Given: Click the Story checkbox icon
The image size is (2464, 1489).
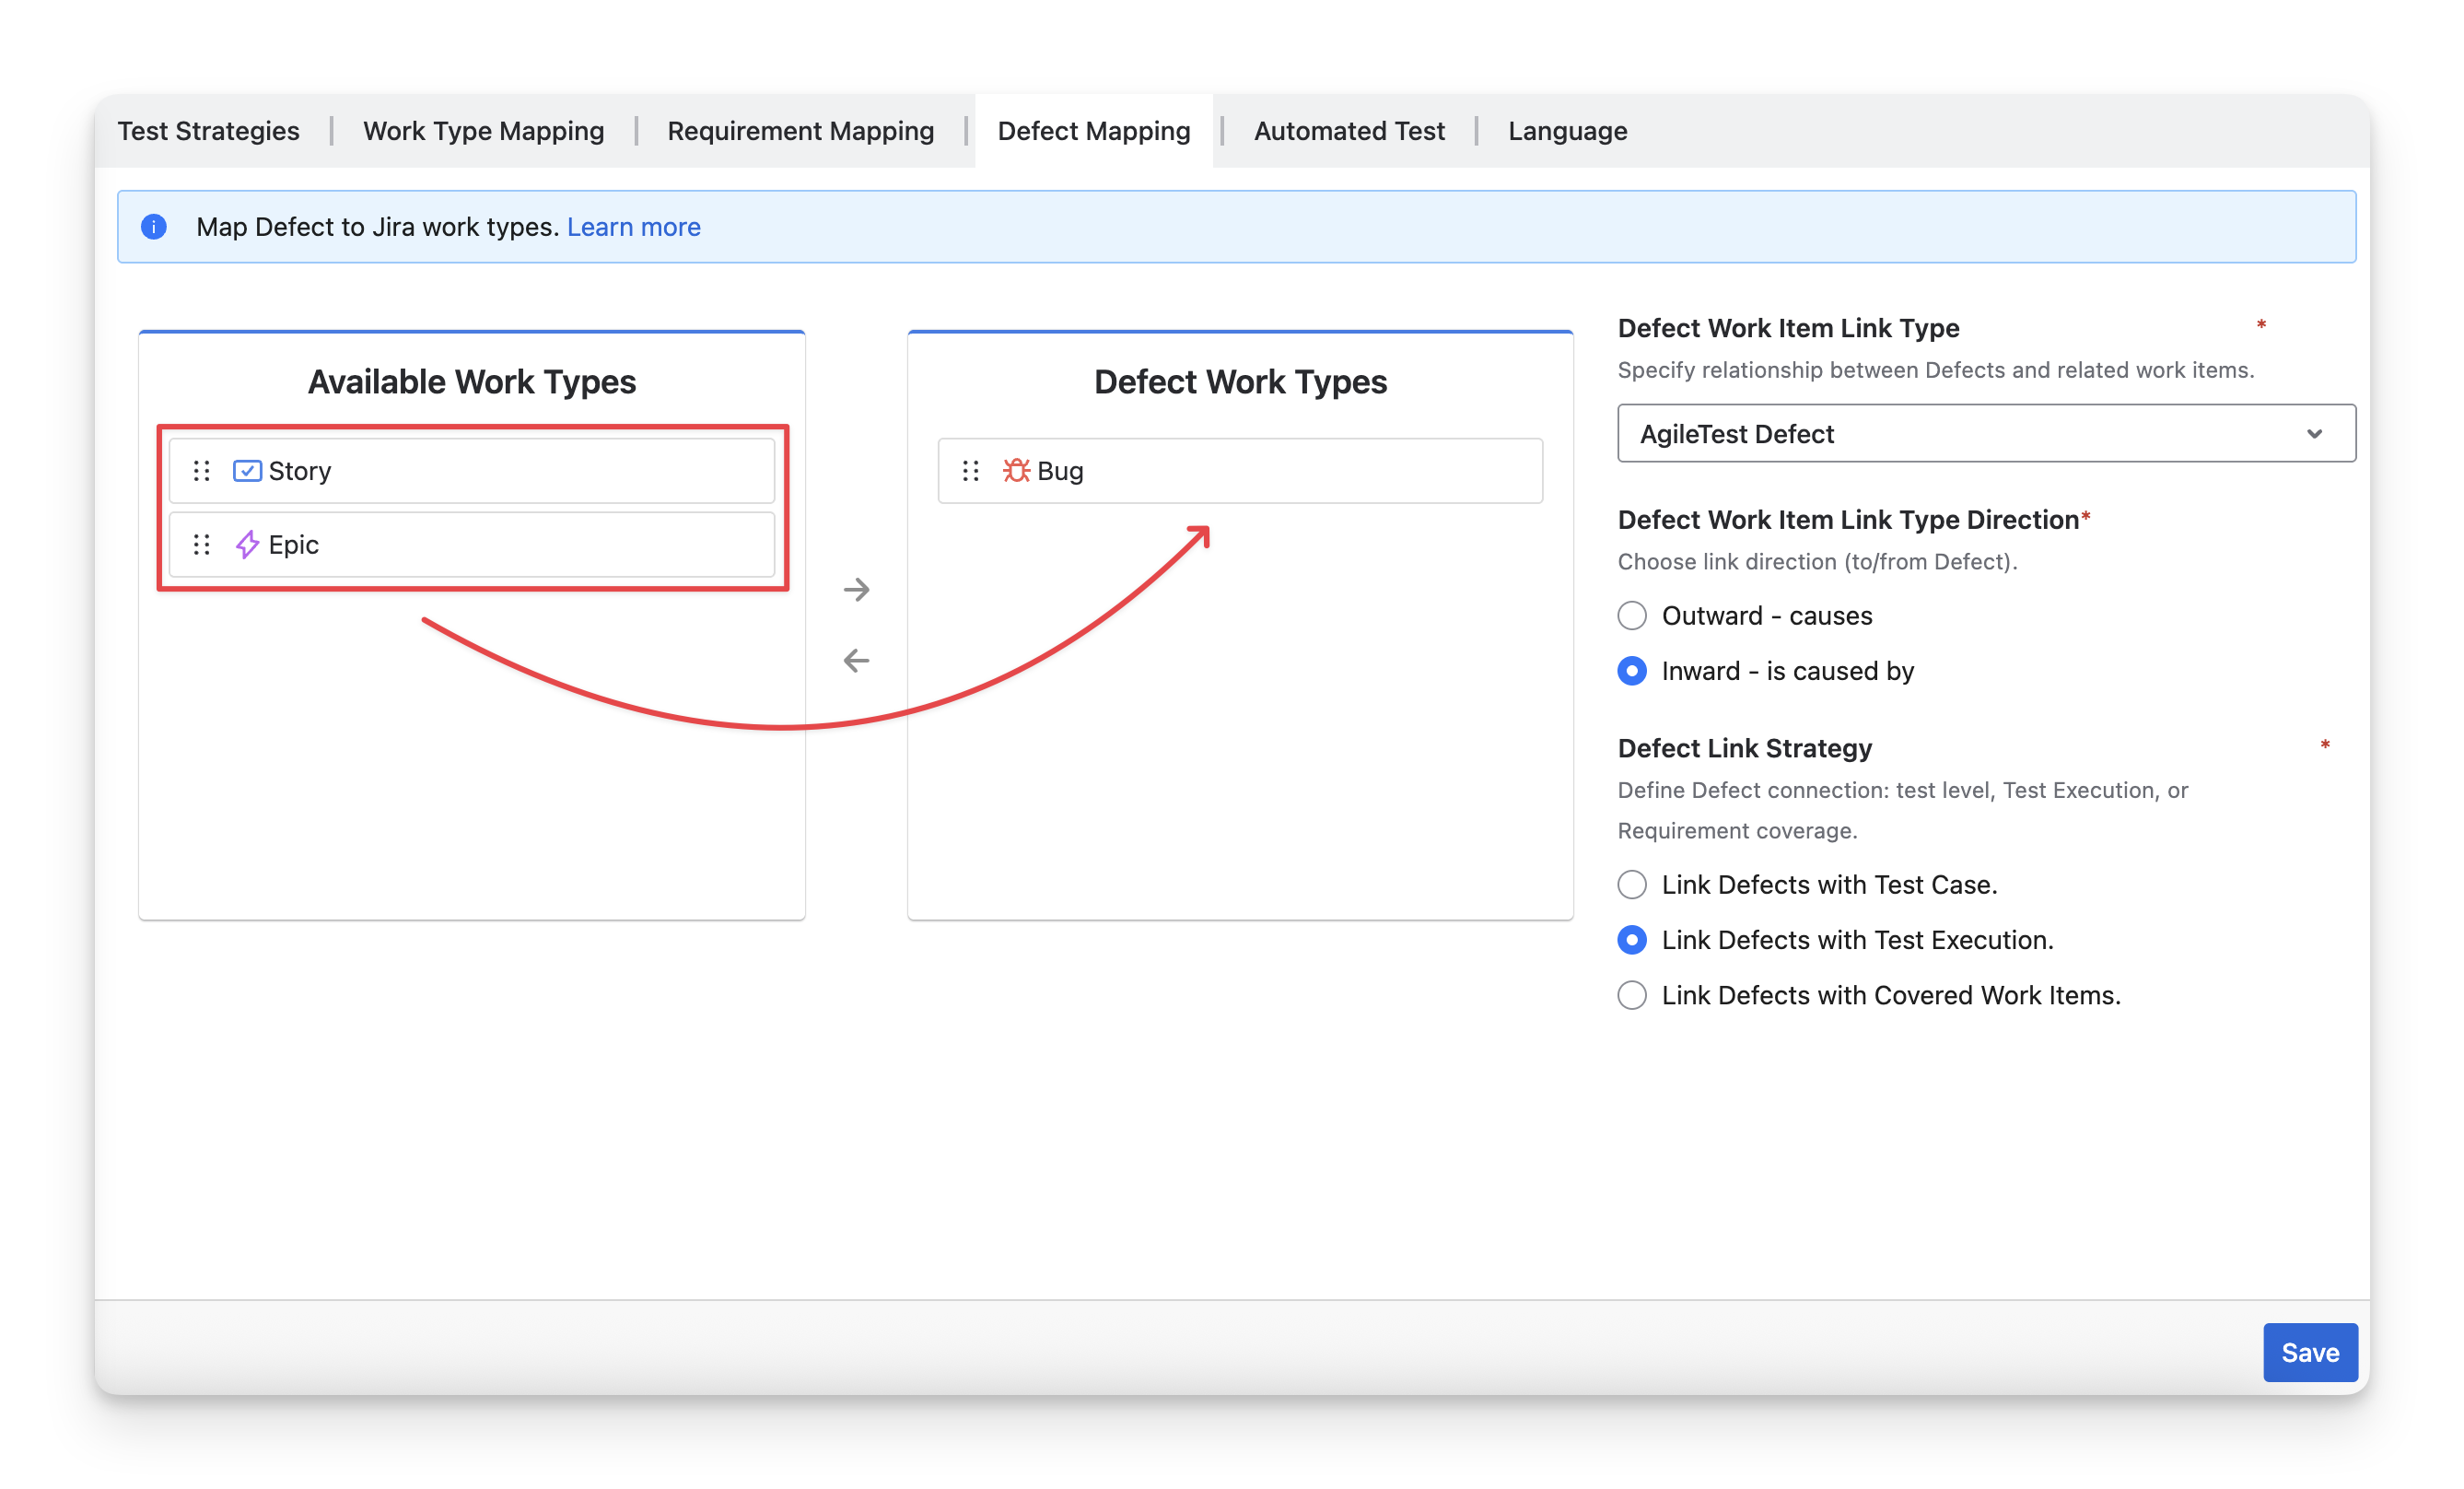Looking at the screenshot, I should [247, 471].
